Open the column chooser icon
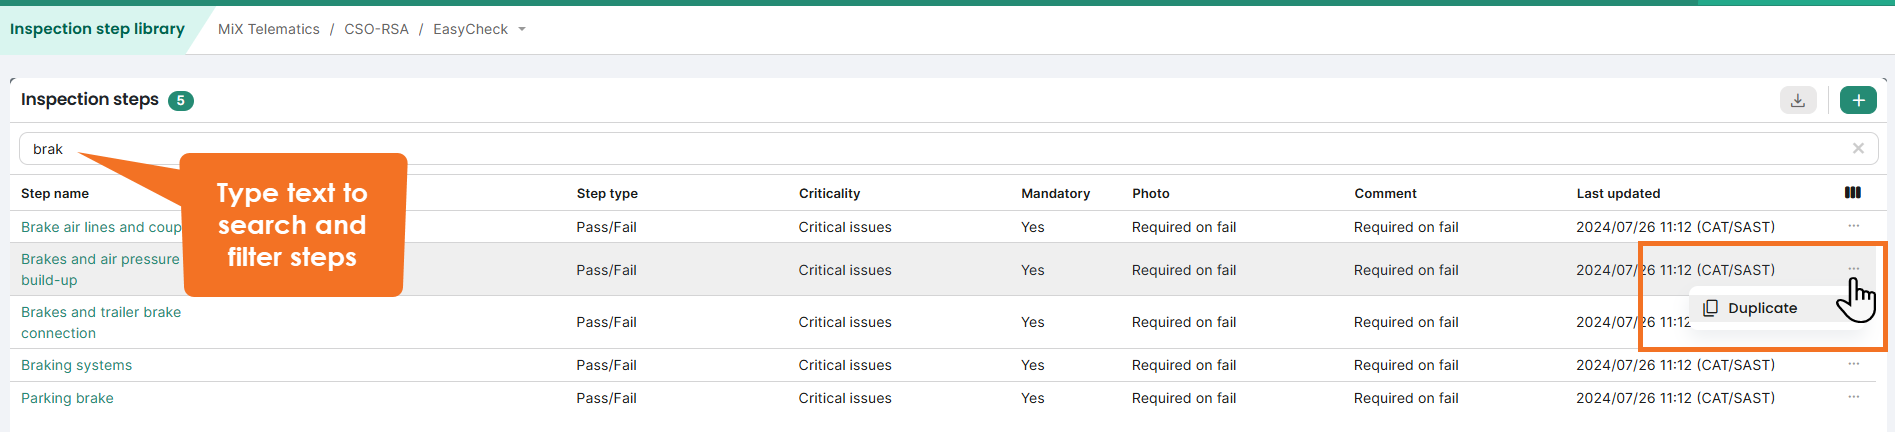The width and height of the screenshot is (1895, 432). click(x=1853, y=193)
